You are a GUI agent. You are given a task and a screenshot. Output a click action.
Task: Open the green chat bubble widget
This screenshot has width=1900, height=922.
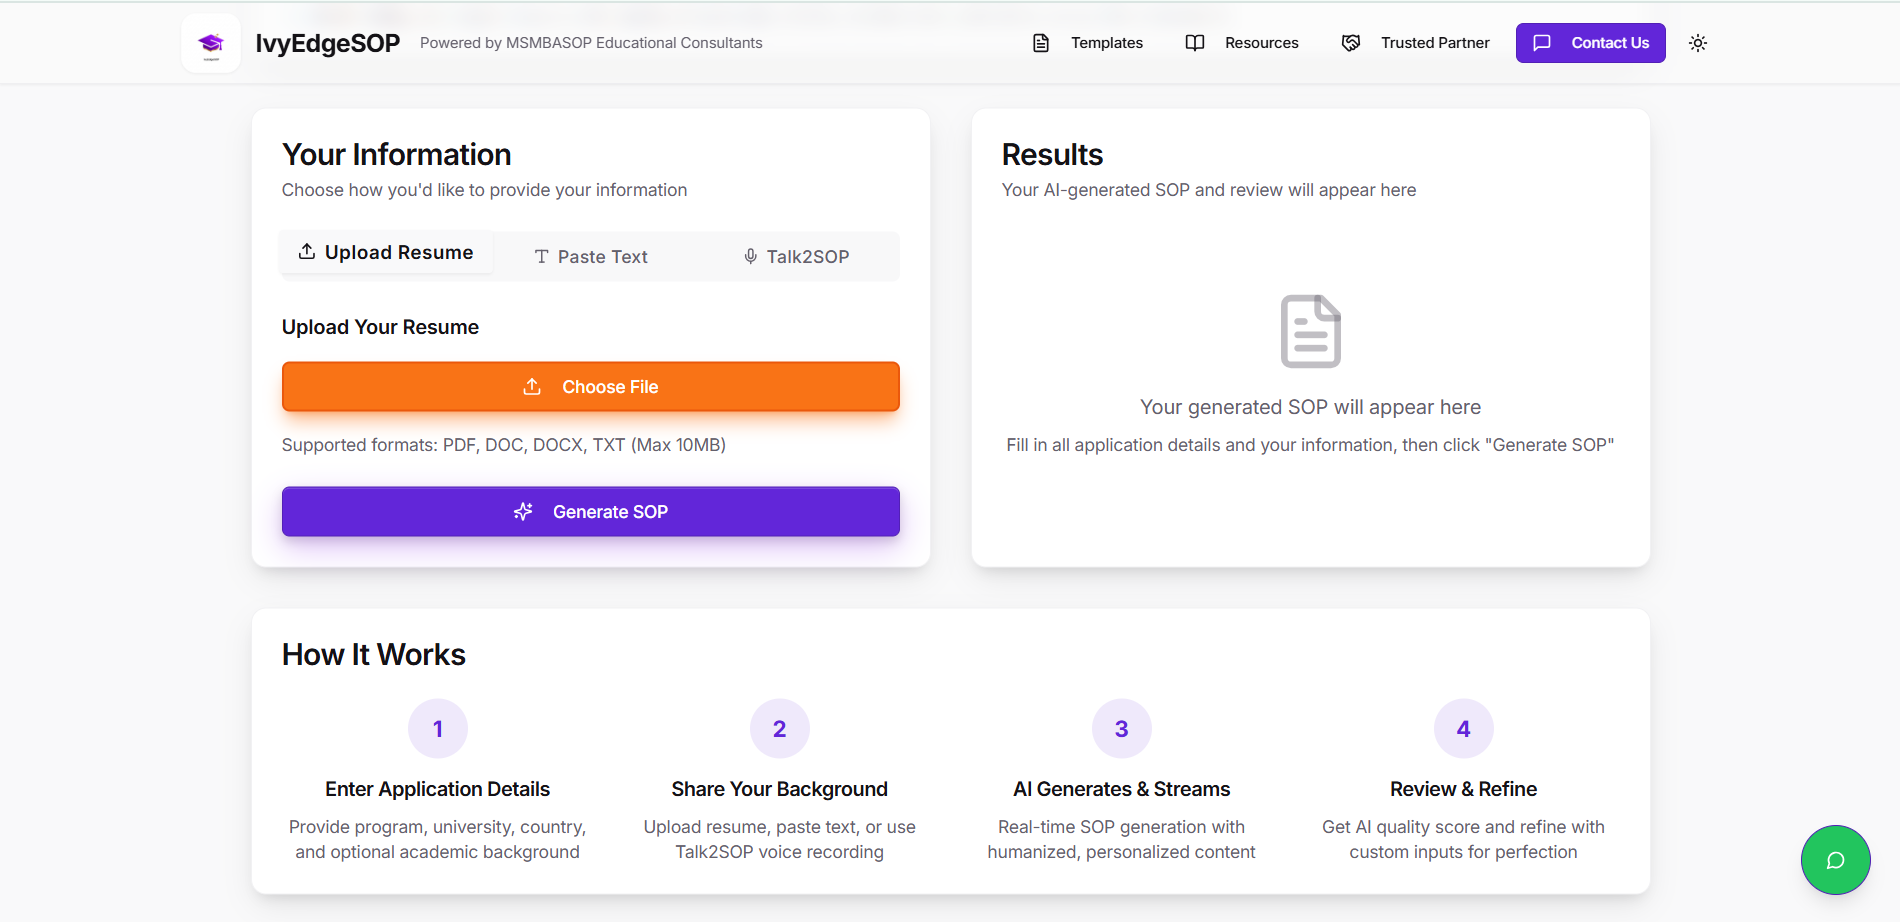pos(1835,860)
